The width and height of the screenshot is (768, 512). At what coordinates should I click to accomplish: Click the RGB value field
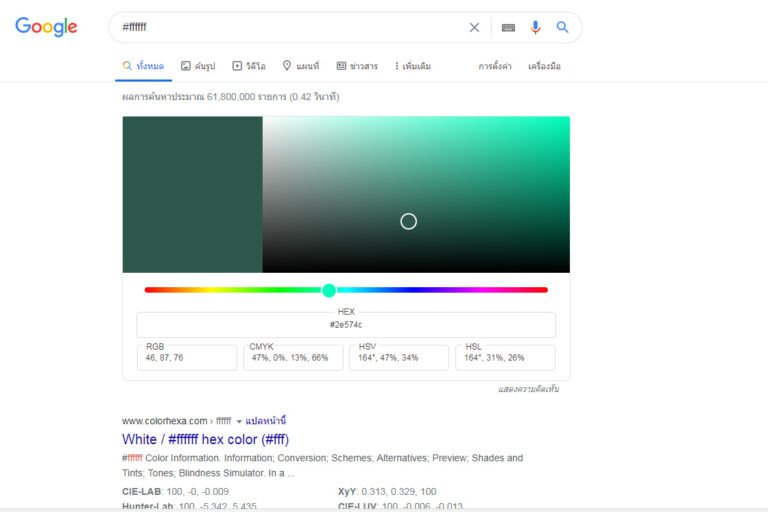pos(187,358)
